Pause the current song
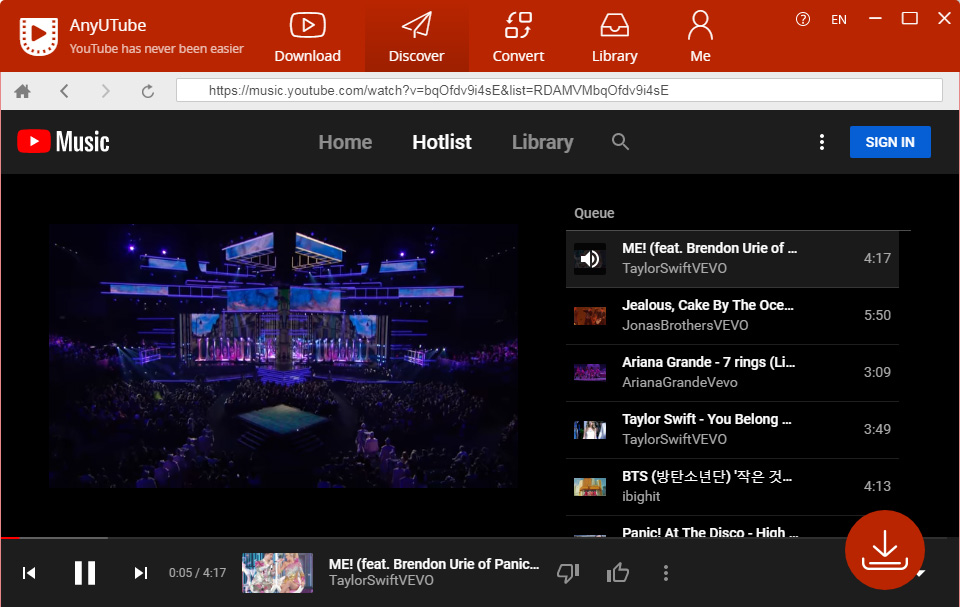The width and height of the screenshot is (960, 607). click(x=84, y=573)
